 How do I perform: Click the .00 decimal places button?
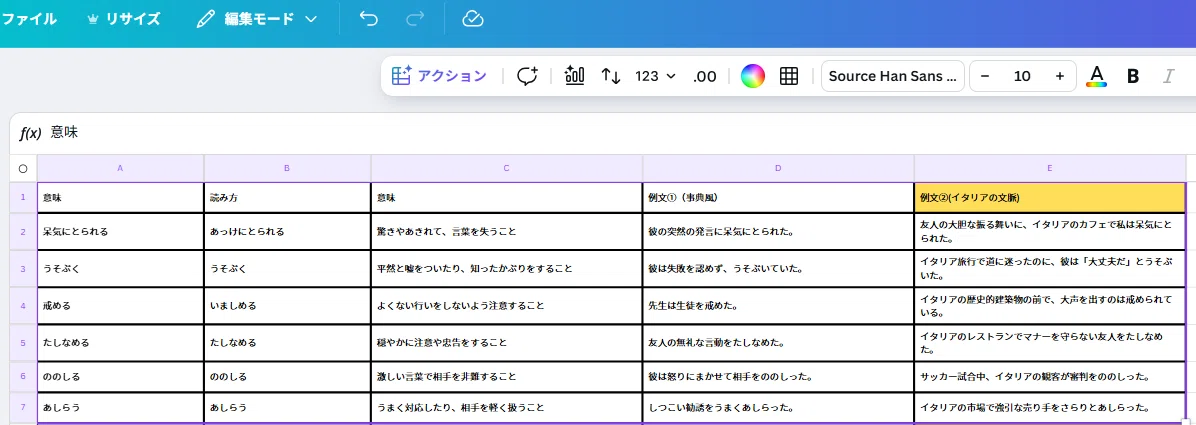pos(704,76)
